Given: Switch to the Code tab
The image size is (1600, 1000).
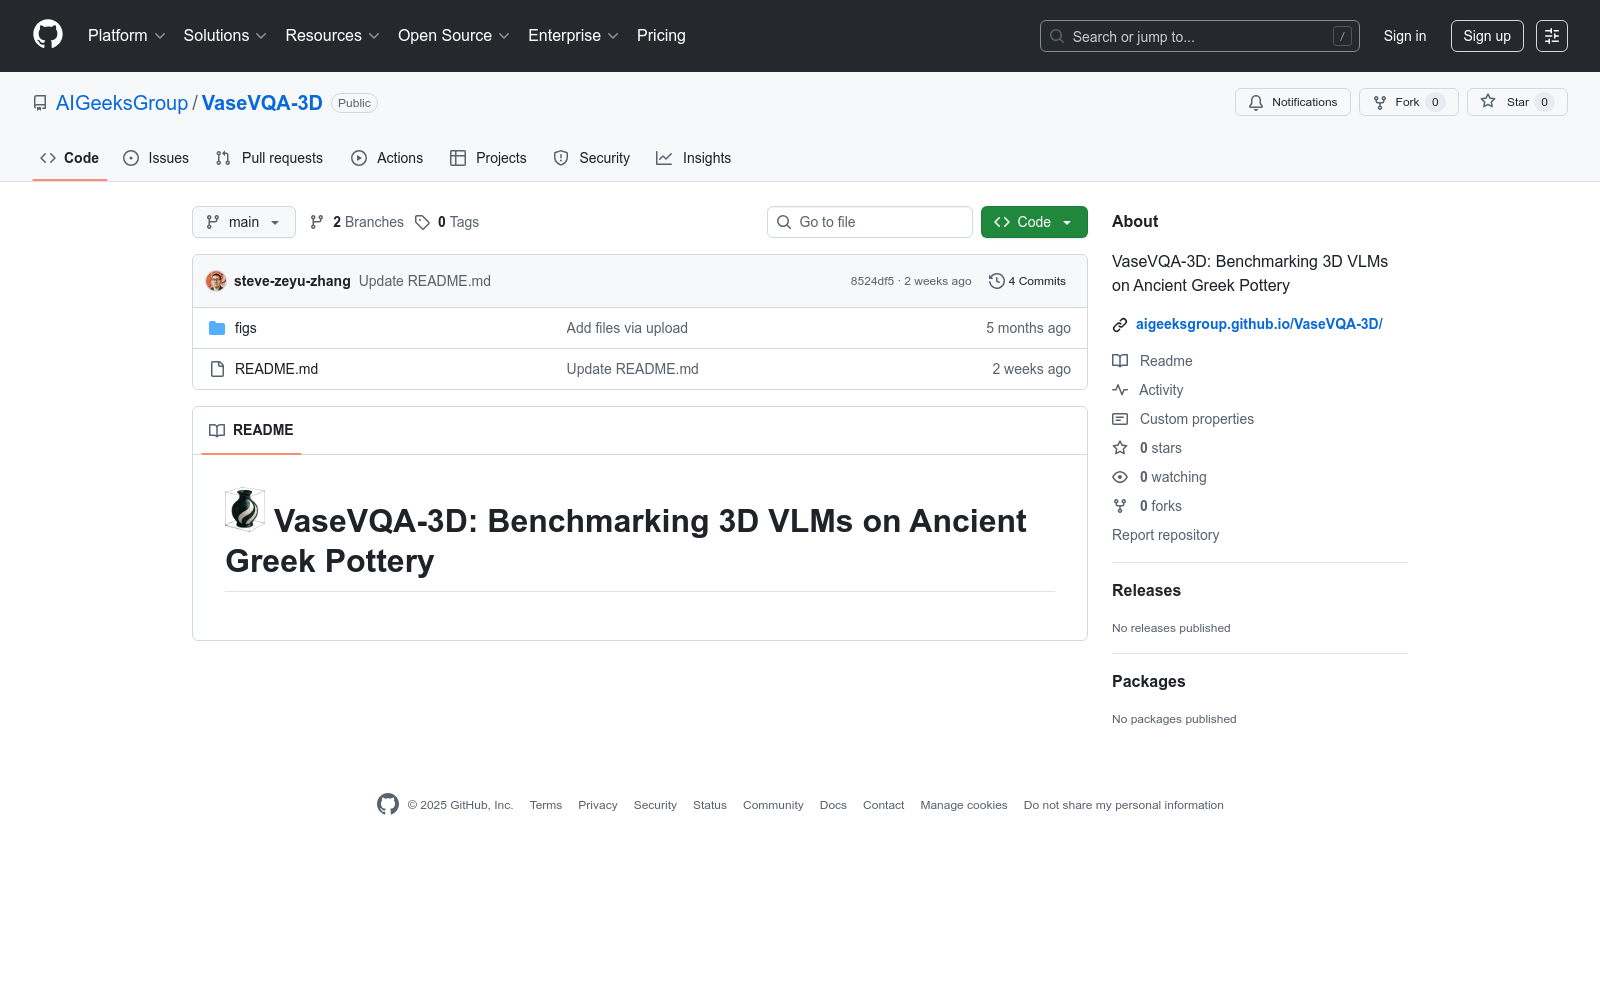Looking at the screenshot, I should [69, 158].
